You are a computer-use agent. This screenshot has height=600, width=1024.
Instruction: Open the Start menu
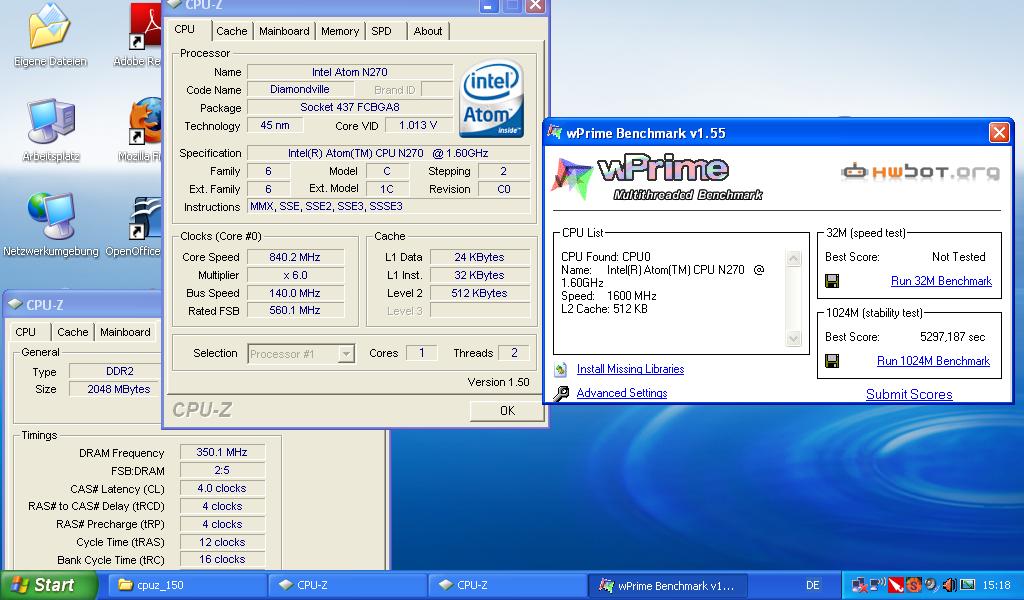49,585
